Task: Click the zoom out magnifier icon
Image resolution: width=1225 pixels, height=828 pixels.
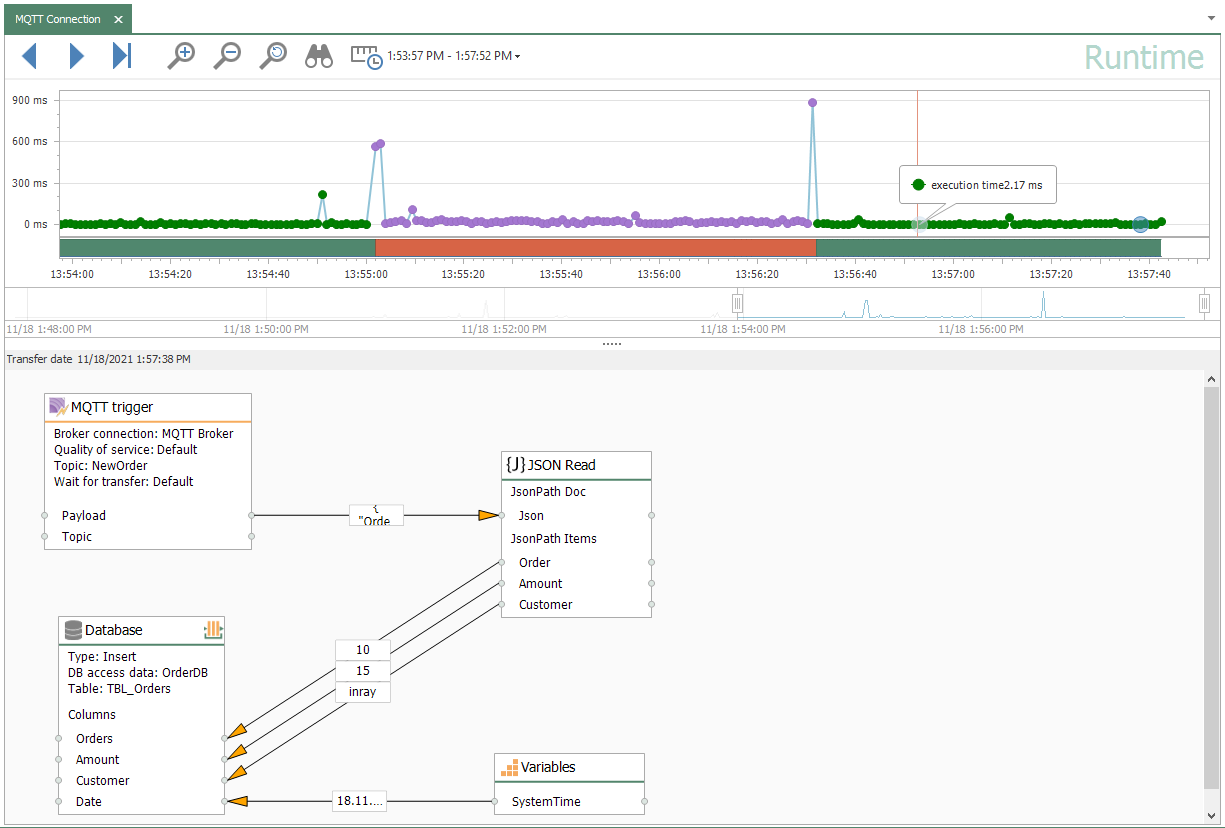Action: coord(227,56)
